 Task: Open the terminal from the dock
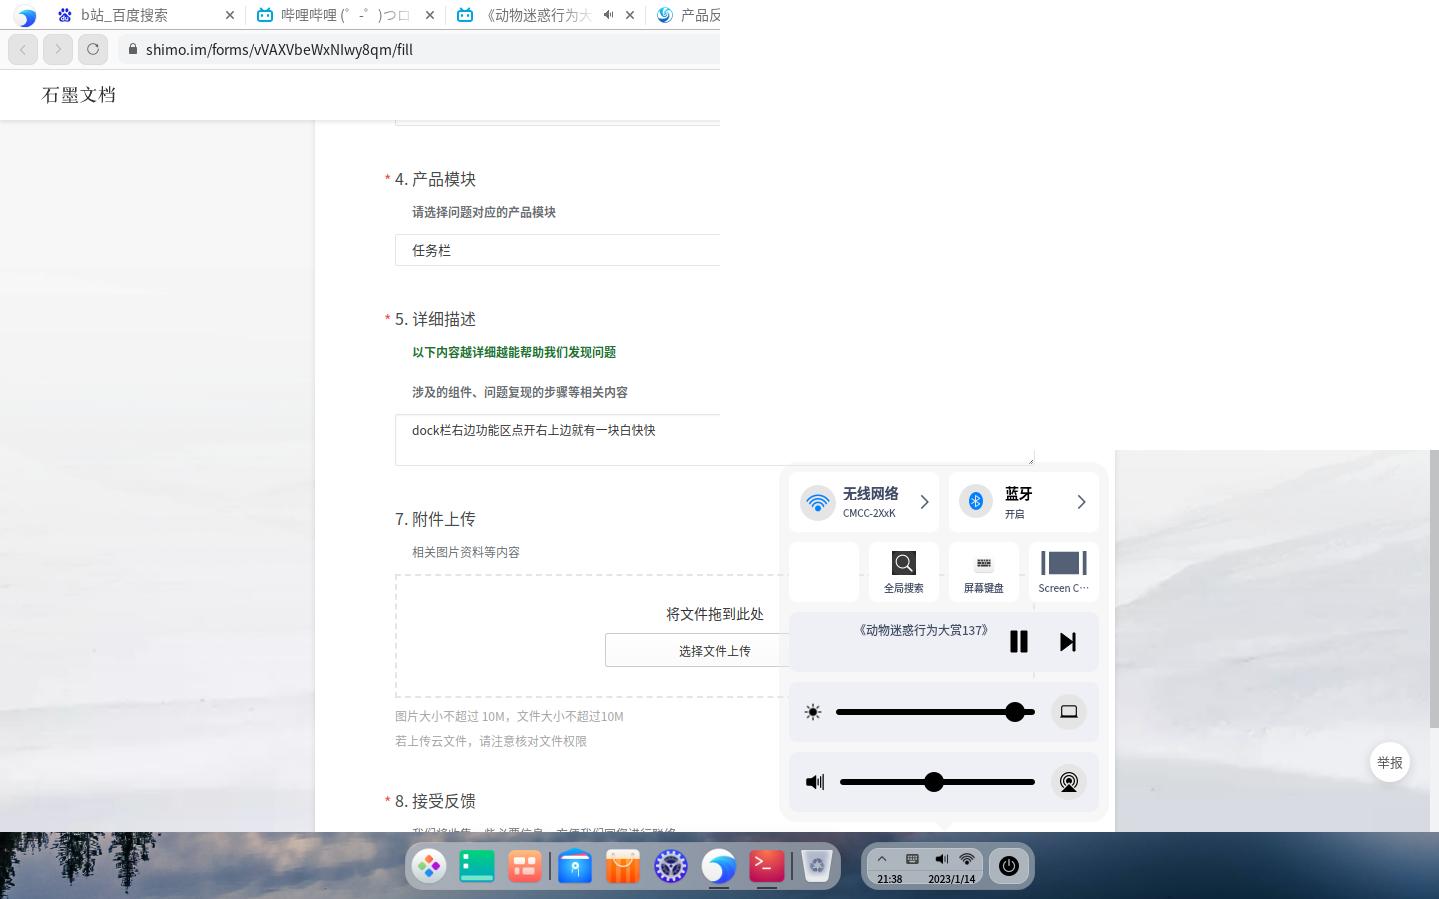(766, 866)
